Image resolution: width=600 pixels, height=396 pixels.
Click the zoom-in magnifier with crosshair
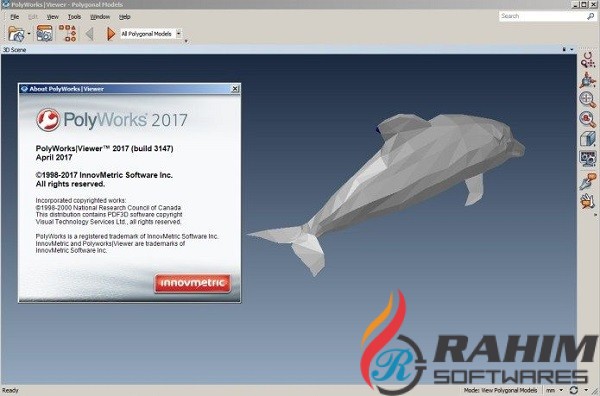tap(588, 99)
